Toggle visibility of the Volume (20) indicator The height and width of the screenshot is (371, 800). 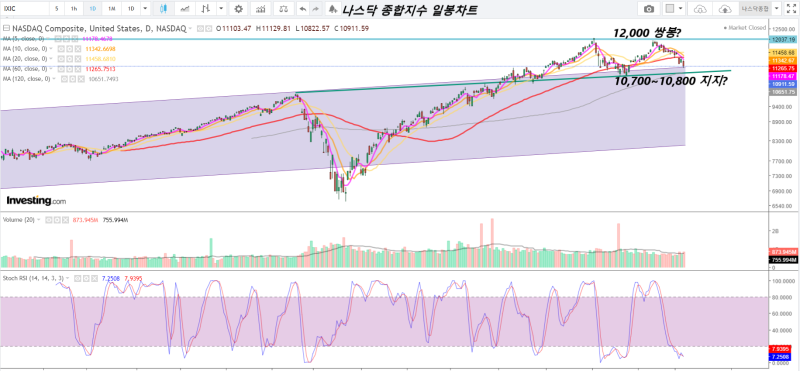(x=48, y=220)
